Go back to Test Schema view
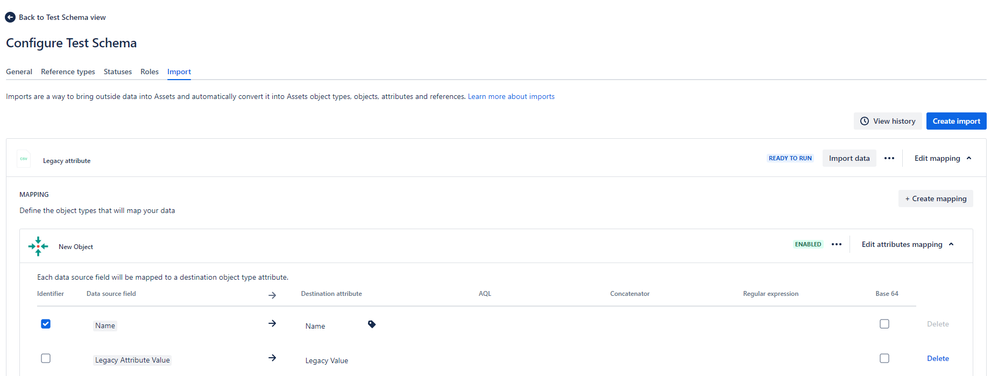The width and height of the screenshot is (998, 376). click(x=56, y=18)
